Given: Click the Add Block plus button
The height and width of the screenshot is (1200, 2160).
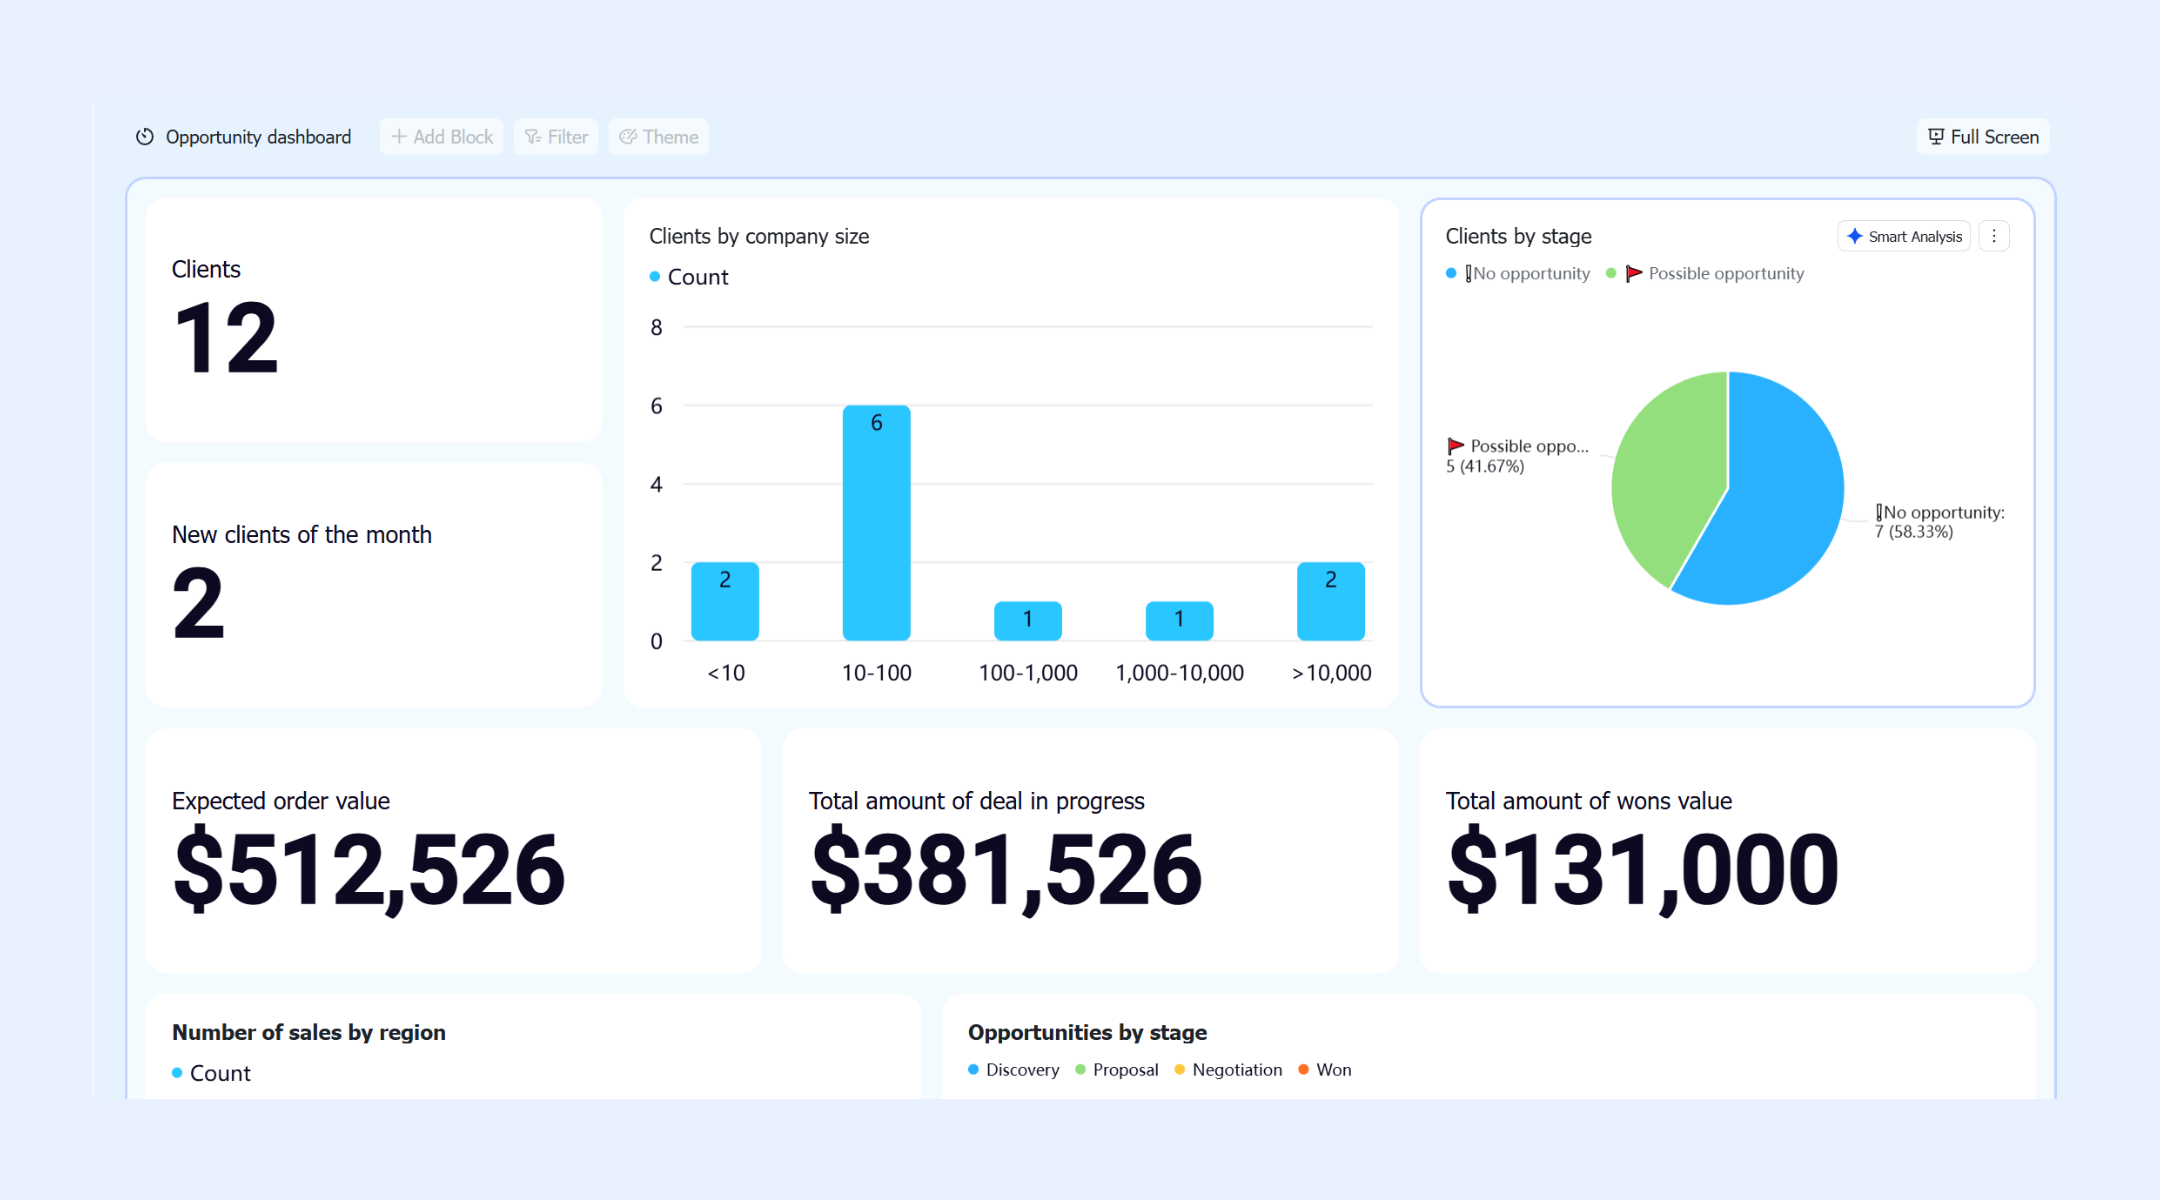Looking at the screenshot, I should point(442,137).
